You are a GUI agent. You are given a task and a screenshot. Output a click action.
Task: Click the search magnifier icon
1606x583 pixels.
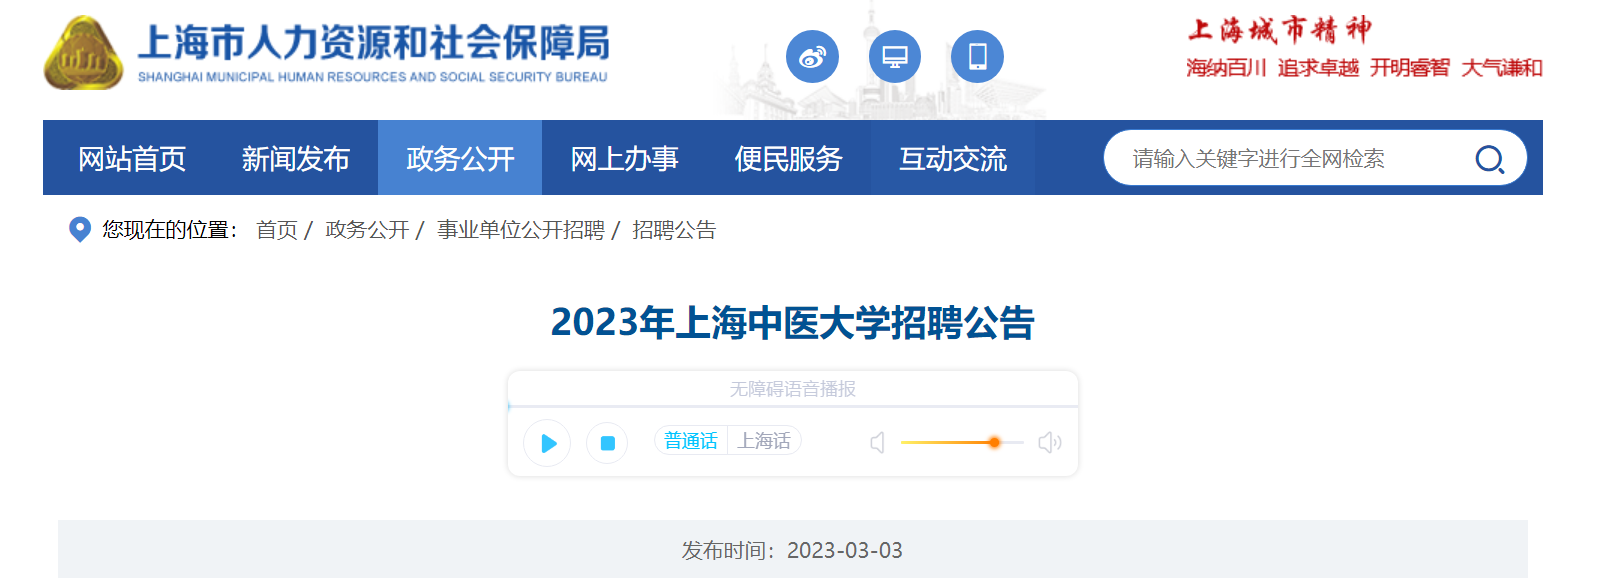1489,159
